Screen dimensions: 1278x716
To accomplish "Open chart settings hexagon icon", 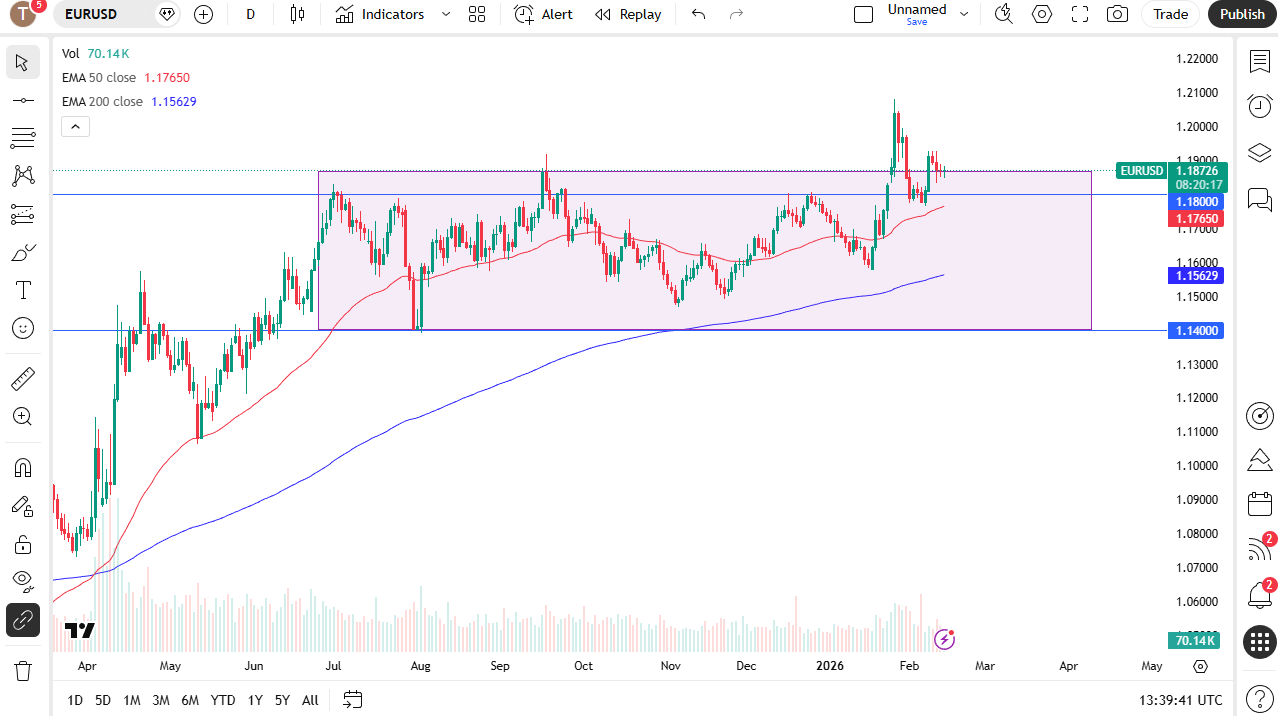I will click(1042, 14).
